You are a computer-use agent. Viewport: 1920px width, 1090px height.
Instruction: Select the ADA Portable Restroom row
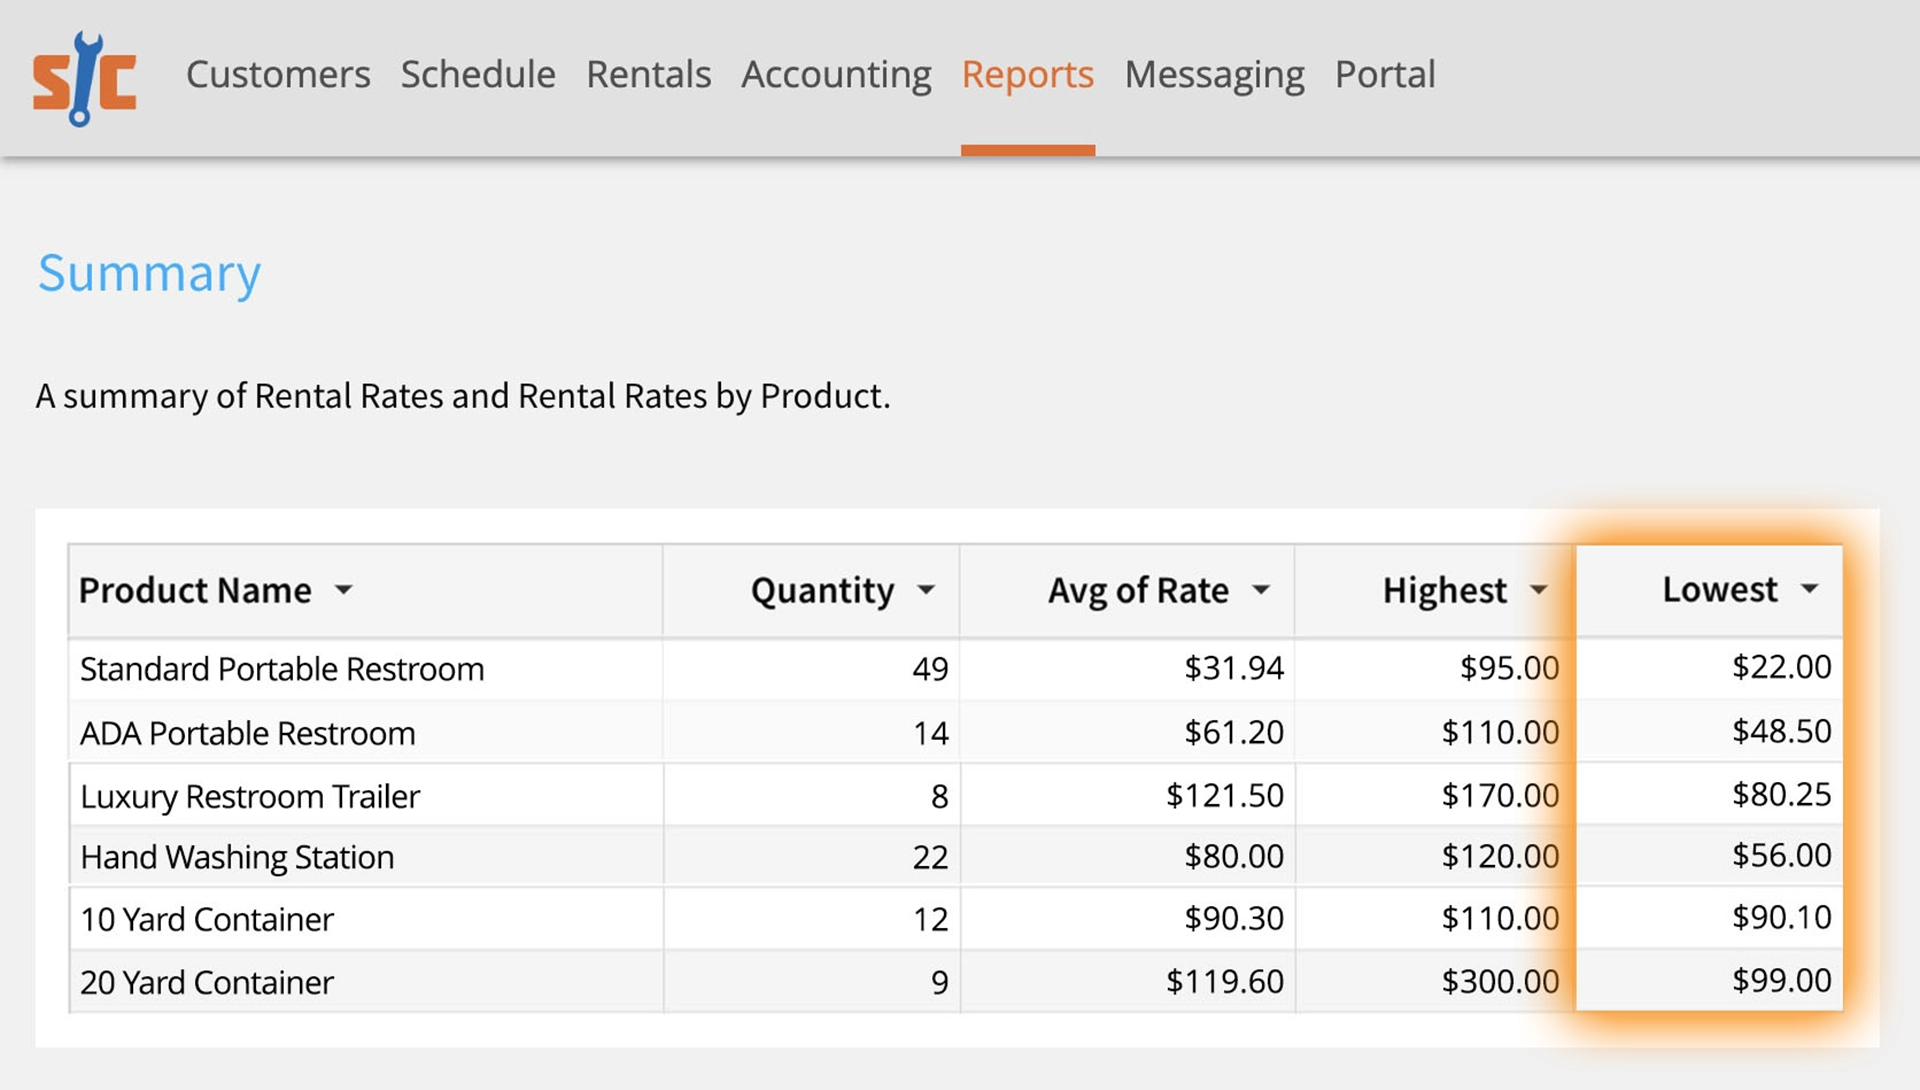tap(247, 733)
